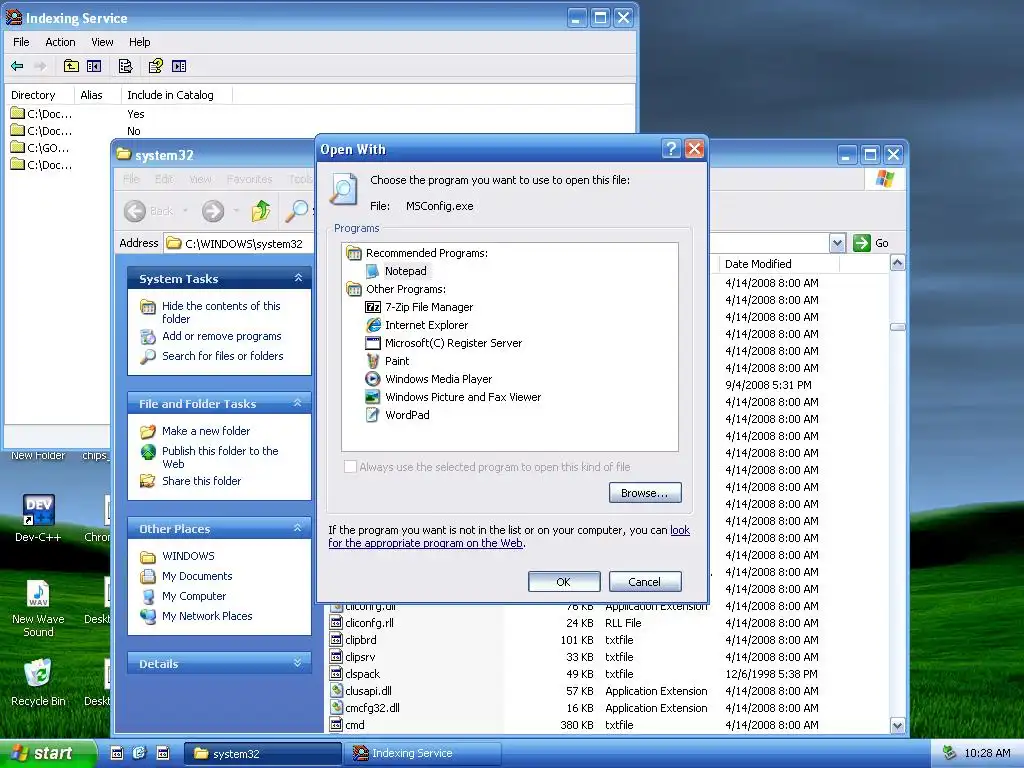1024x768 pixels.
Task: Go to WINDOWS in Other Places
Action: click(x=188, y=556)
